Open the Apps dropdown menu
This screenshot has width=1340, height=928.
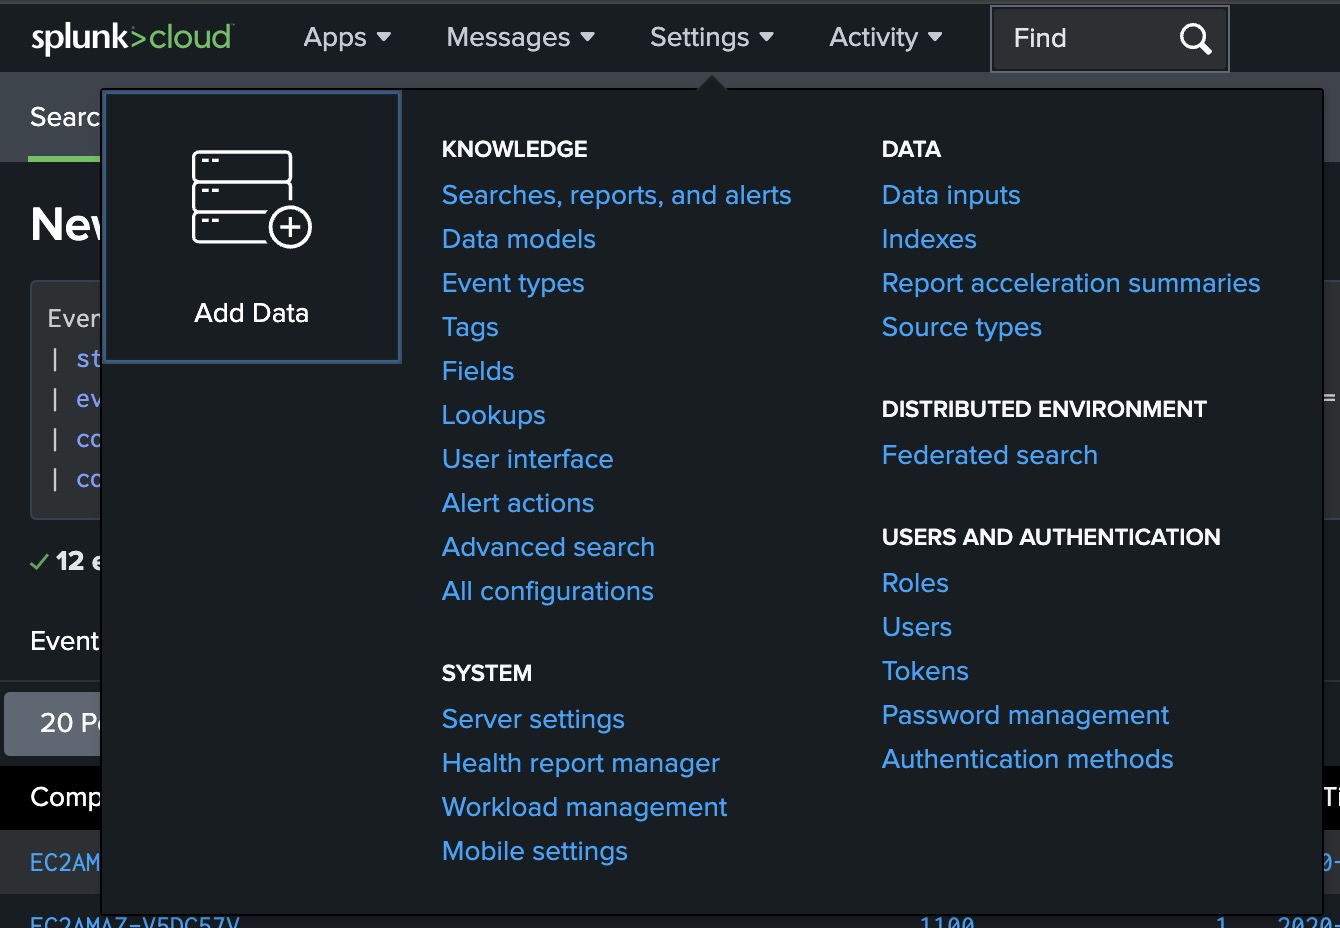[346, 38]
